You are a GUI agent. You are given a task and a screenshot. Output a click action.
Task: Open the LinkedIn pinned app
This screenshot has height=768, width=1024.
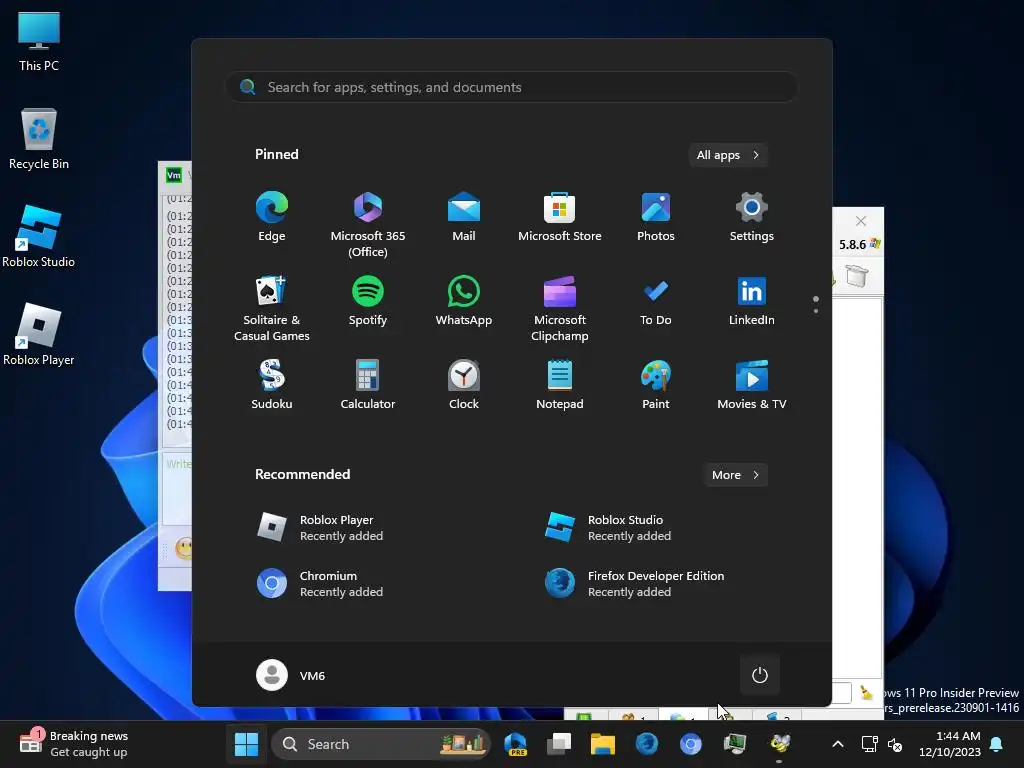click(752, 301)
